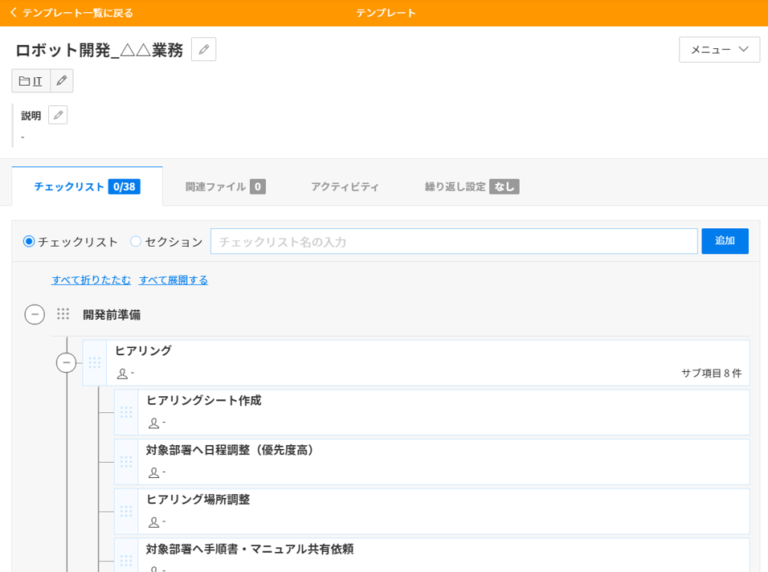Click the drag handle for 対象部署へ日程調整（優先度高）
The image size is (768, 572).
click(x=126, y=461)
